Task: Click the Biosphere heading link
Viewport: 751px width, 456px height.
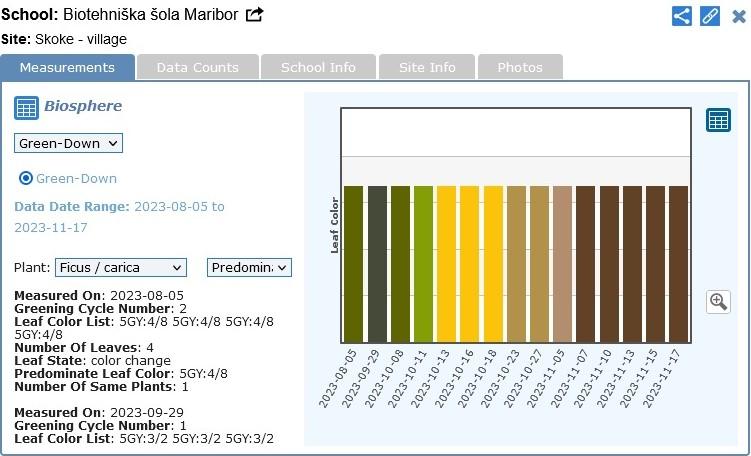Action: (83, 106)
